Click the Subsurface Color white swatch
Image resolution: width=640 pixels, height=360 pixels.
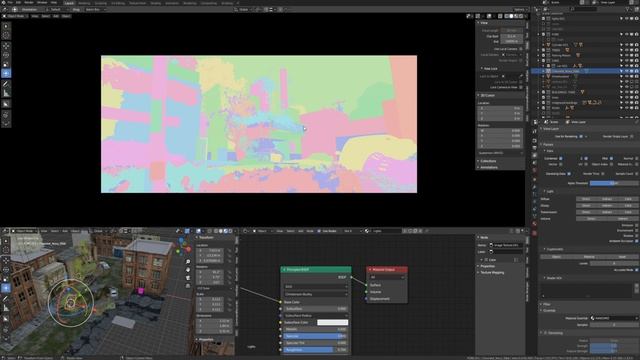click(333, 322)
